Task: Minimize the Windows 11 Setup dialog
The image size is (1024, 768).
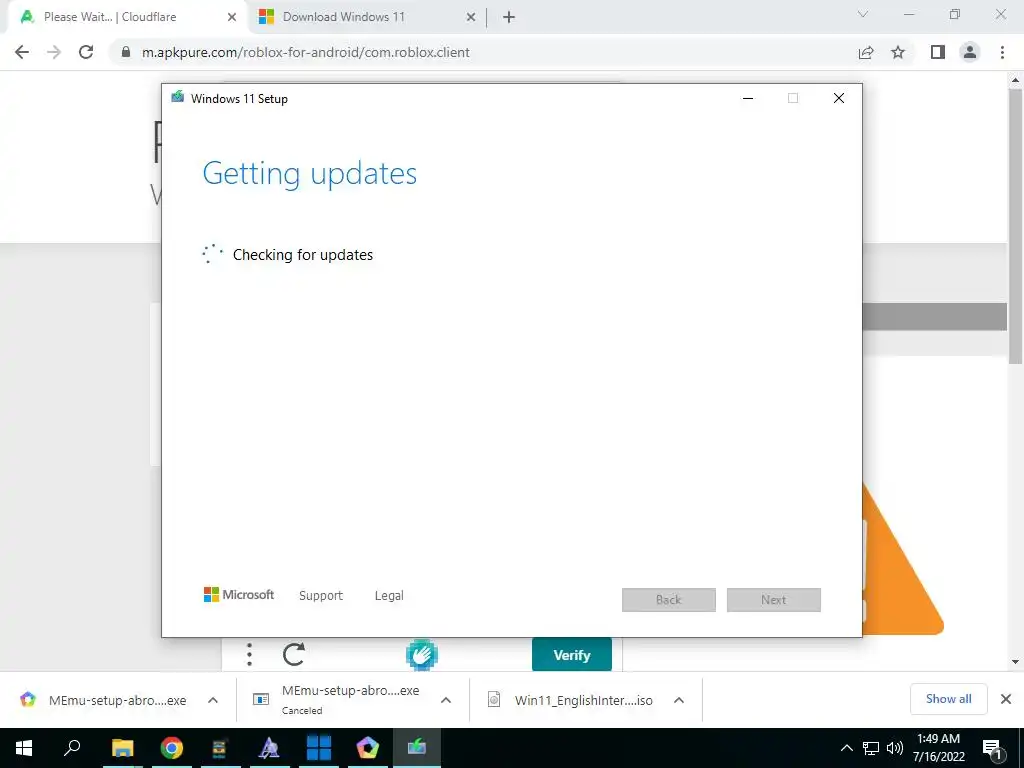Action: (748, 99)
